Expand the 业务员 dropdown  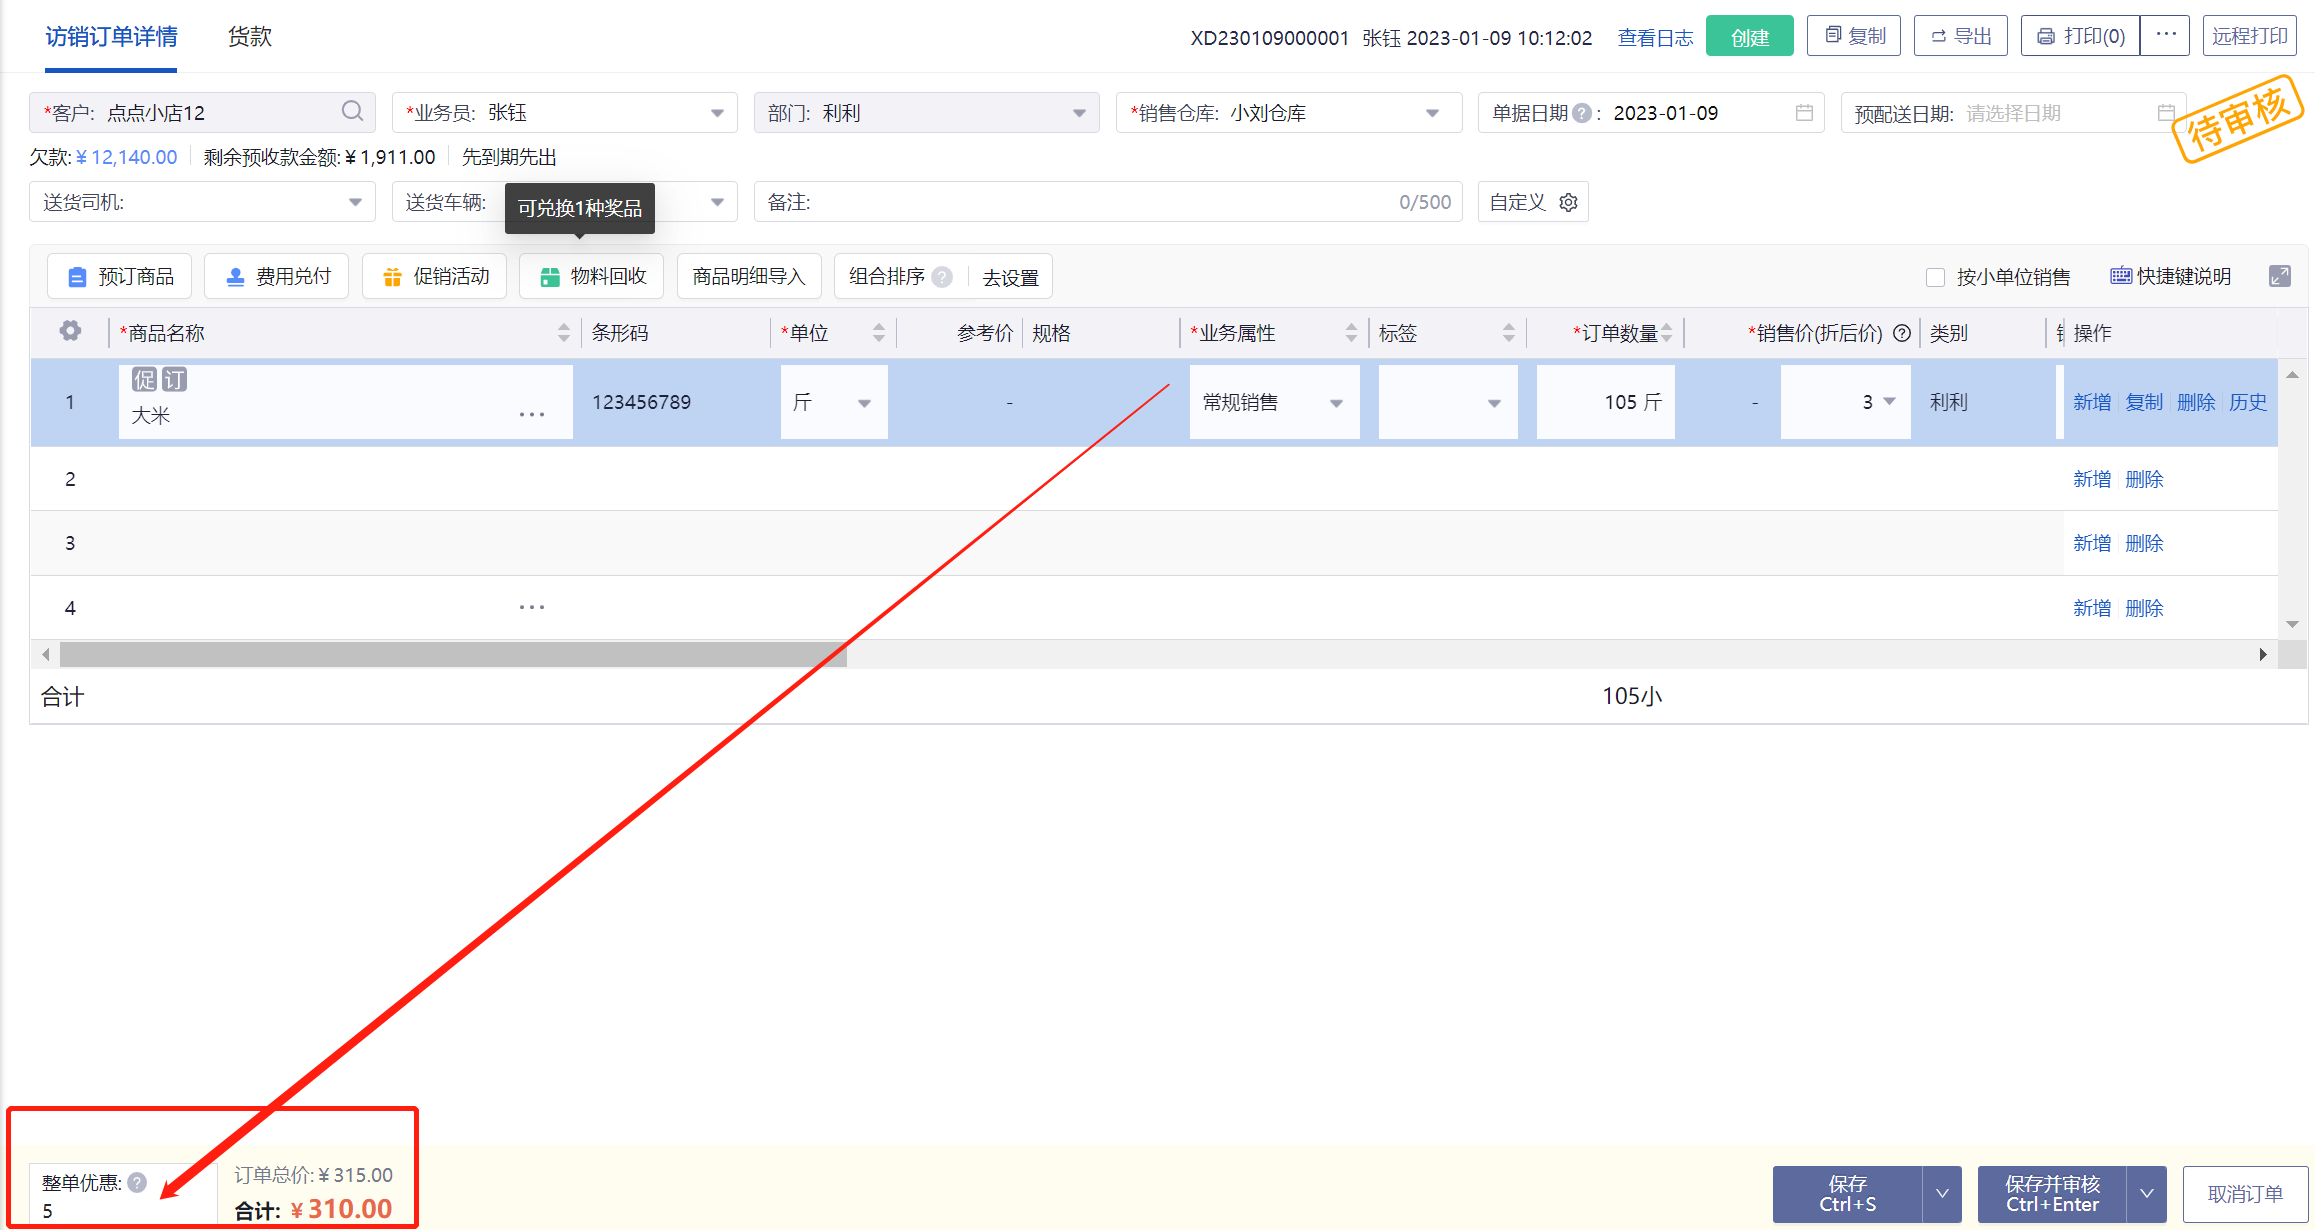click(x=717, y=113)
